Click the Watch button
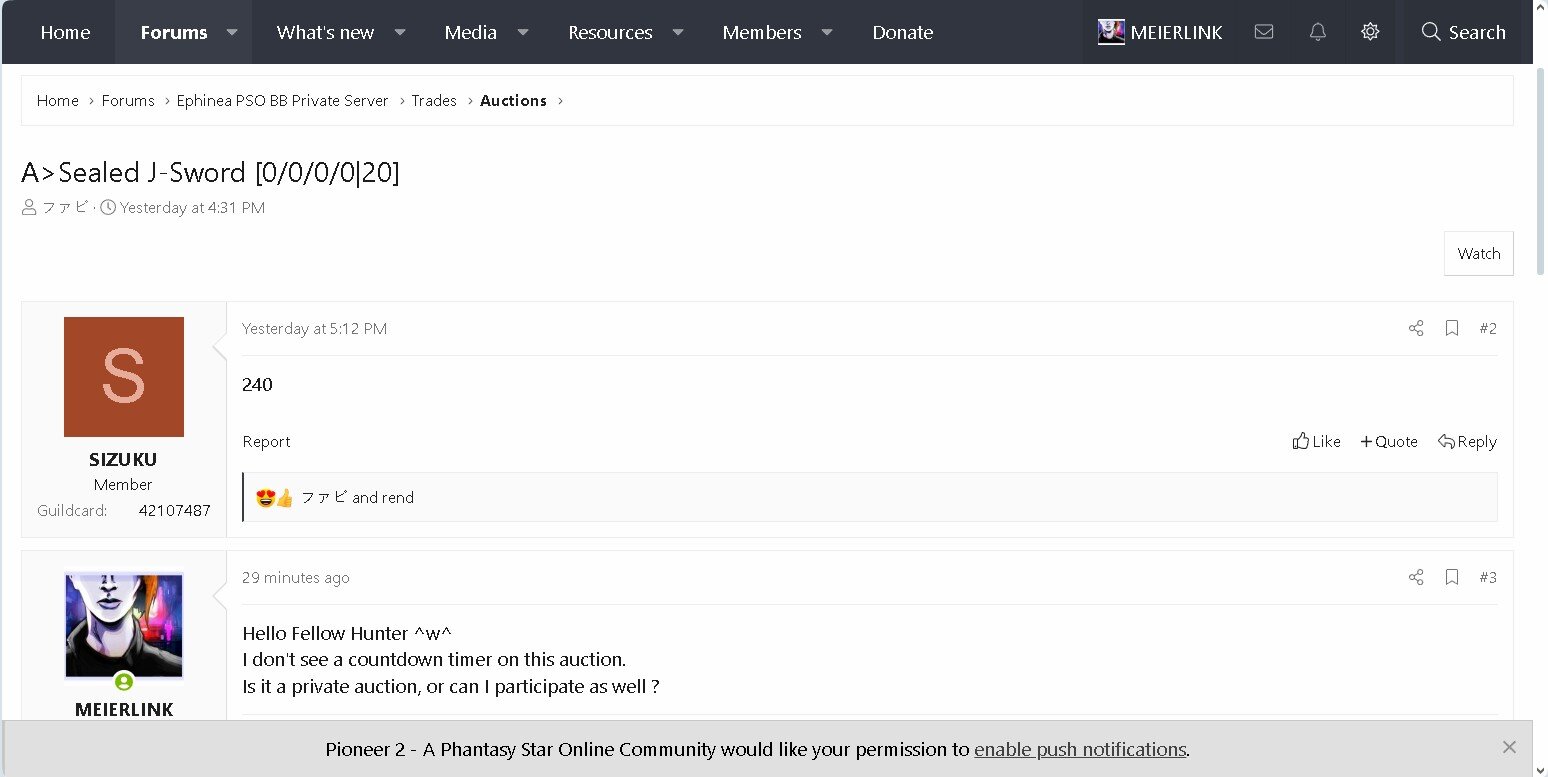 [1478, 254]
